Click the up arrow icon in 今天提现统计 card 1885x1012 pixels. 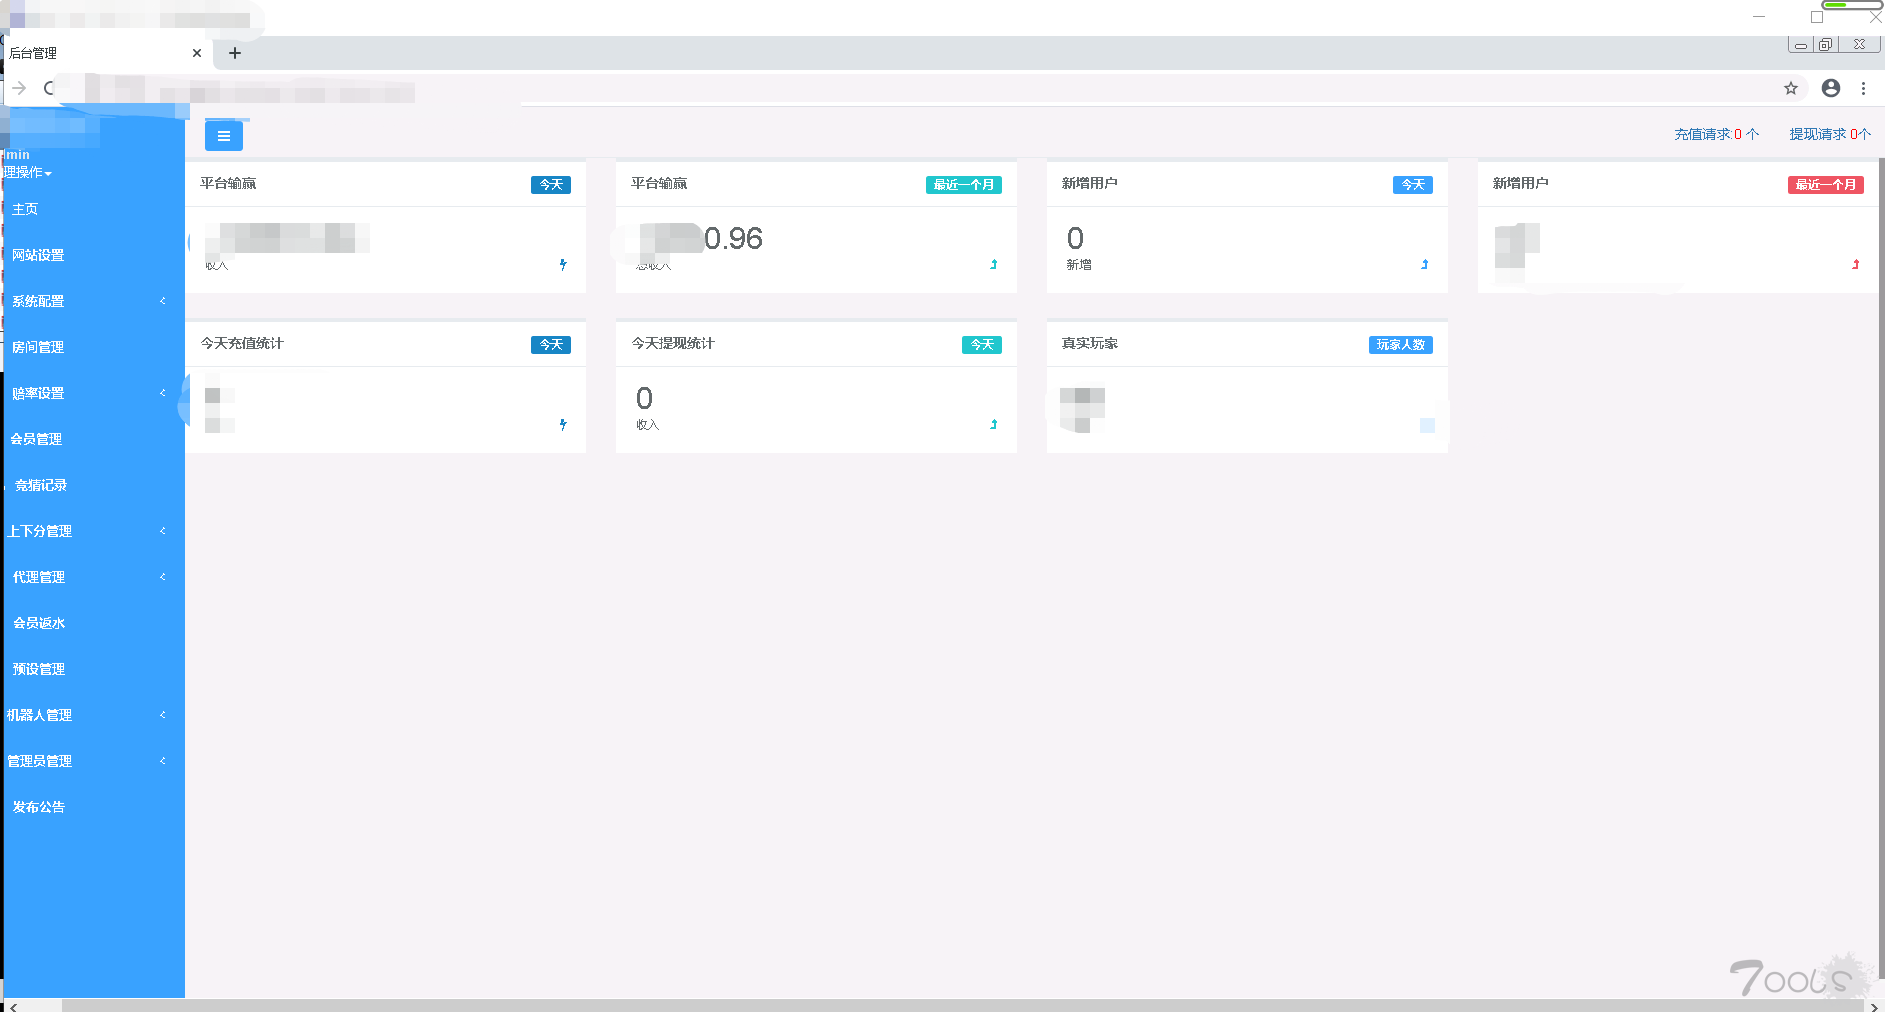point(993,425)
